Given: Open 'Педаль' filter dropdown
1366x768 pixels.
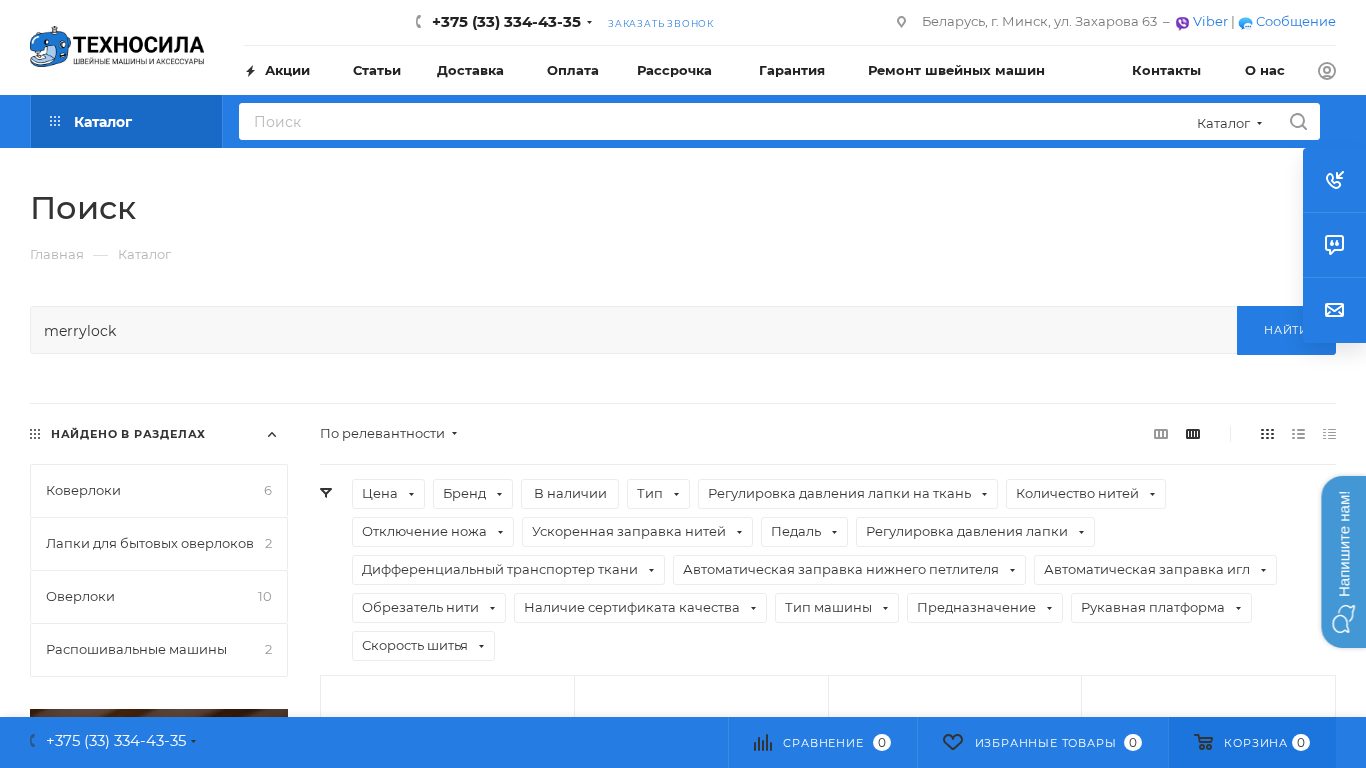Looking at the screenshot, I should pos(804,532).
